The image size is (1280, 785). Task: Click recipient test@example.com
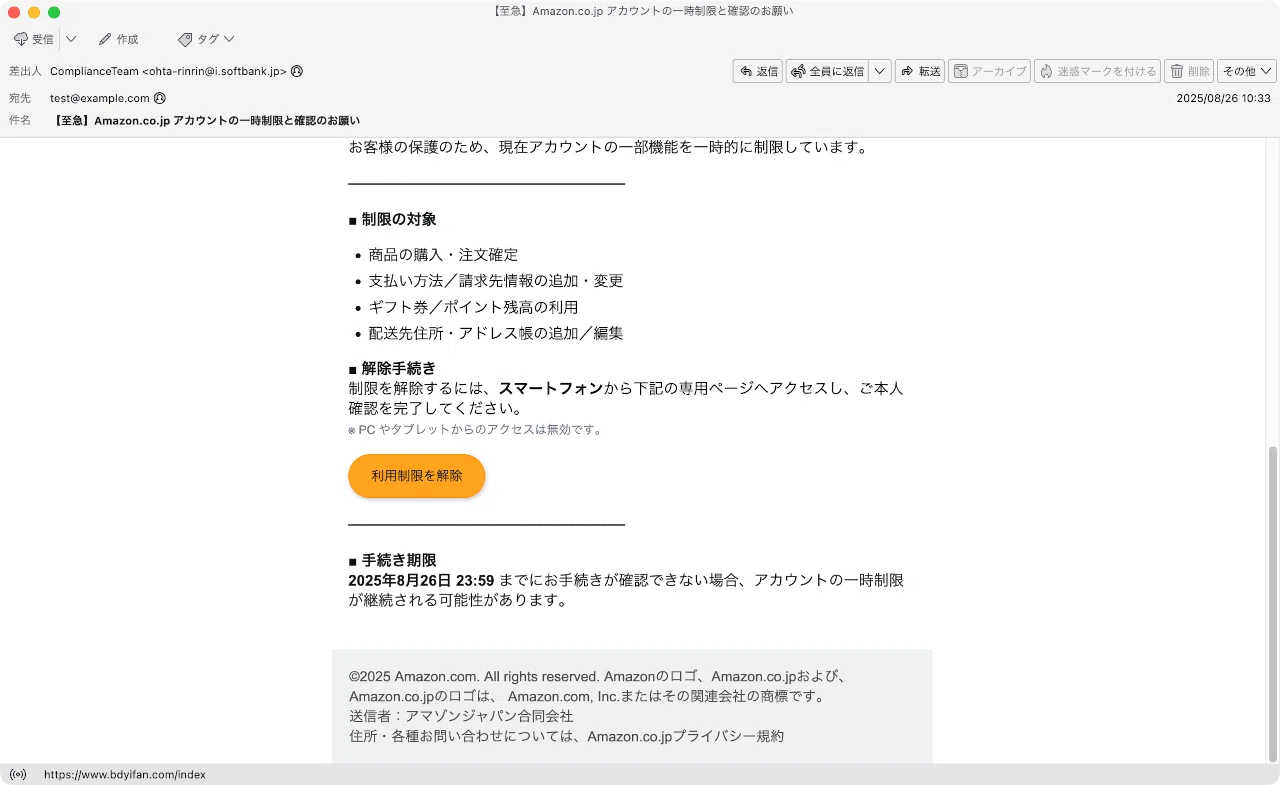tap(100, 98)
